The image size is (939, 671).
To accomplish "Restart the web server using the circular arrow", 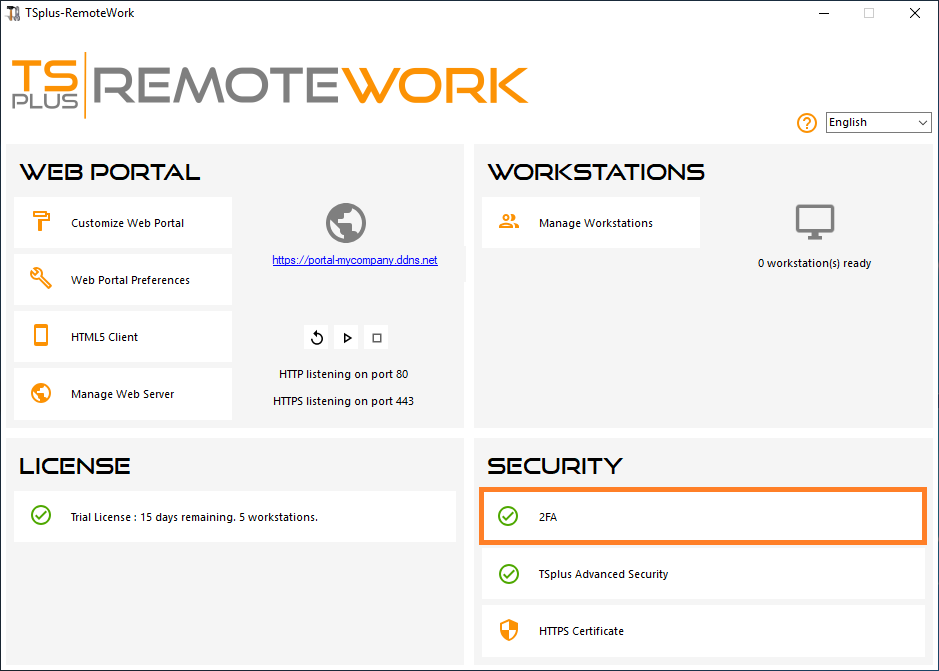I will pos(316,337).
